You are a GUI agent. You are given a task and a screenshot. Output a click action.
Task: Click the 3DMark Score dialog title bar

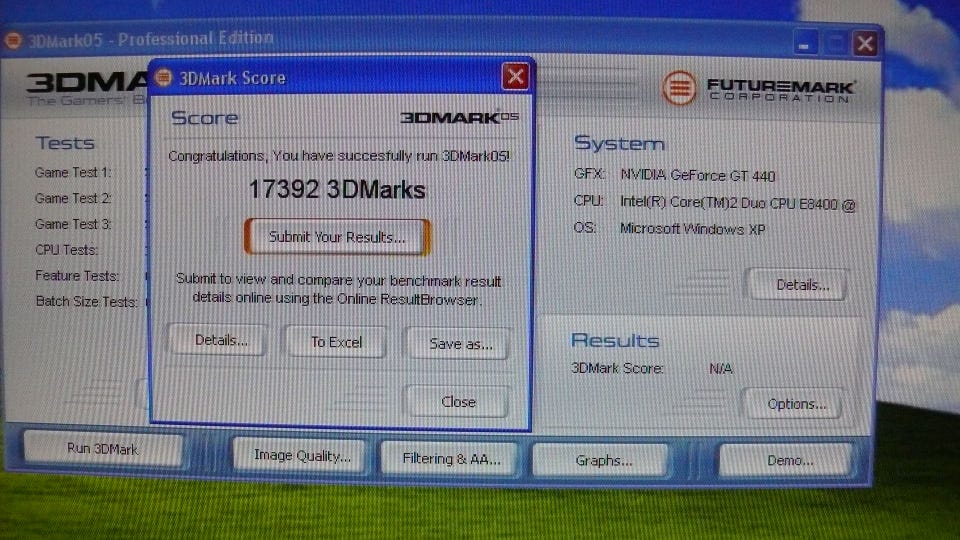click(x=340, y=77)
